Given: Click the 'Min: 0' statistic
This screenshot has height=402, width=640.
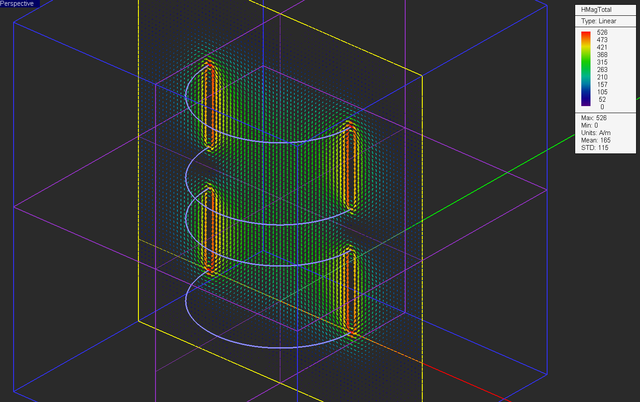Looking at the screenshot, I should click(589, 125).
